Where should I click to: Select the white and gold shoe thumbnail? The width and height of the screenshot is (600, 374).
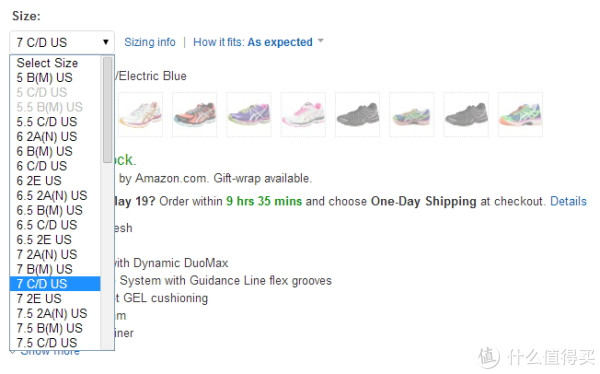(140, 114)
